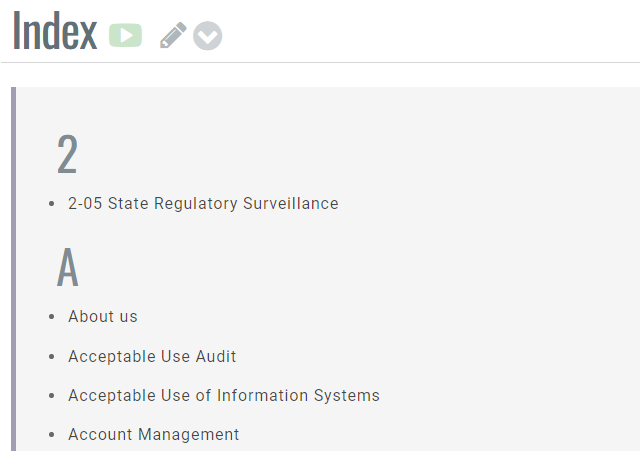Image resolution: width=640 pixels, height=451 pixels.
Task: Click the Index page title
Action: tap(55, 32)
